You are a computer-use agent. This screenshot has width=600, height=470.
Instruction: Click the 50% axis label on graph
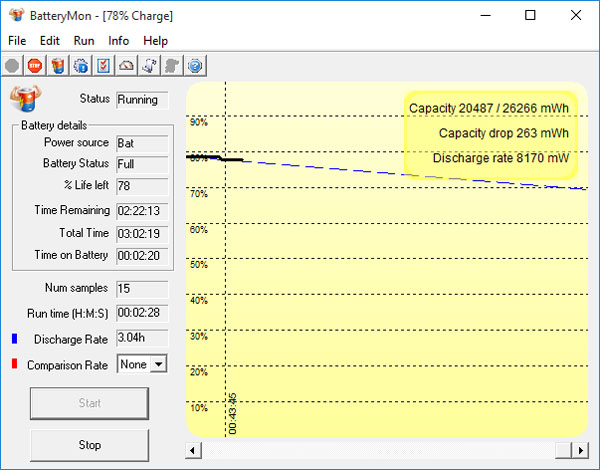coord(199,265)
